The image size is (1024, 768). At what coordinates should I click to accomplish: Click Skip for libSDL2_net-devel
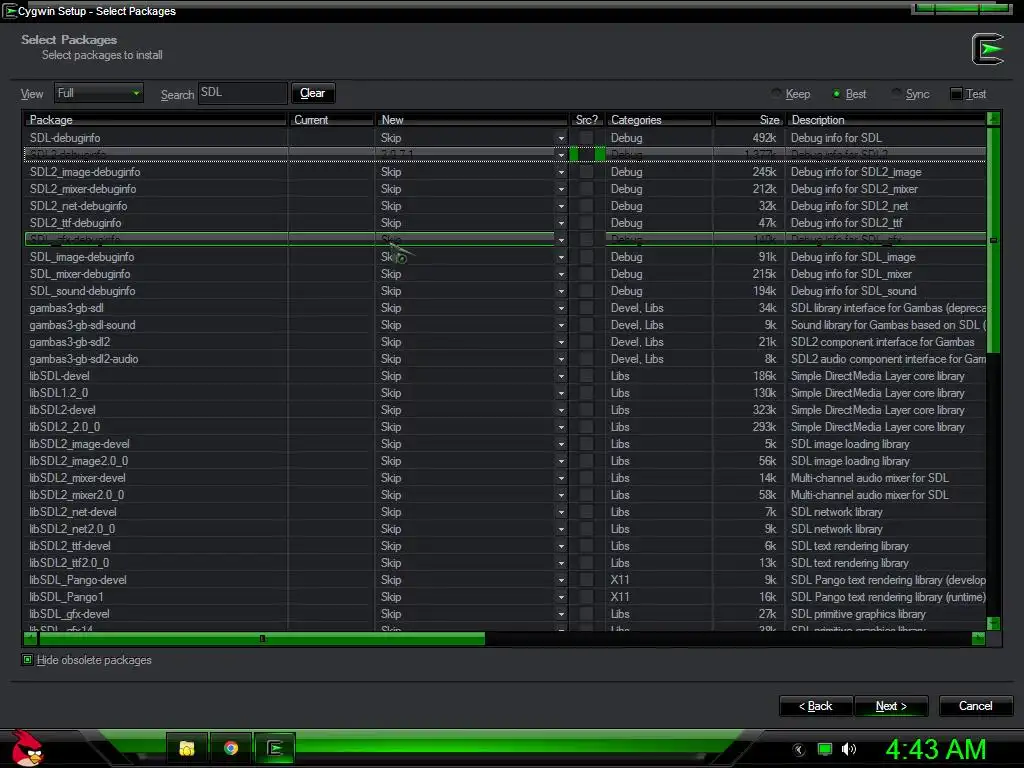(391, 511)
